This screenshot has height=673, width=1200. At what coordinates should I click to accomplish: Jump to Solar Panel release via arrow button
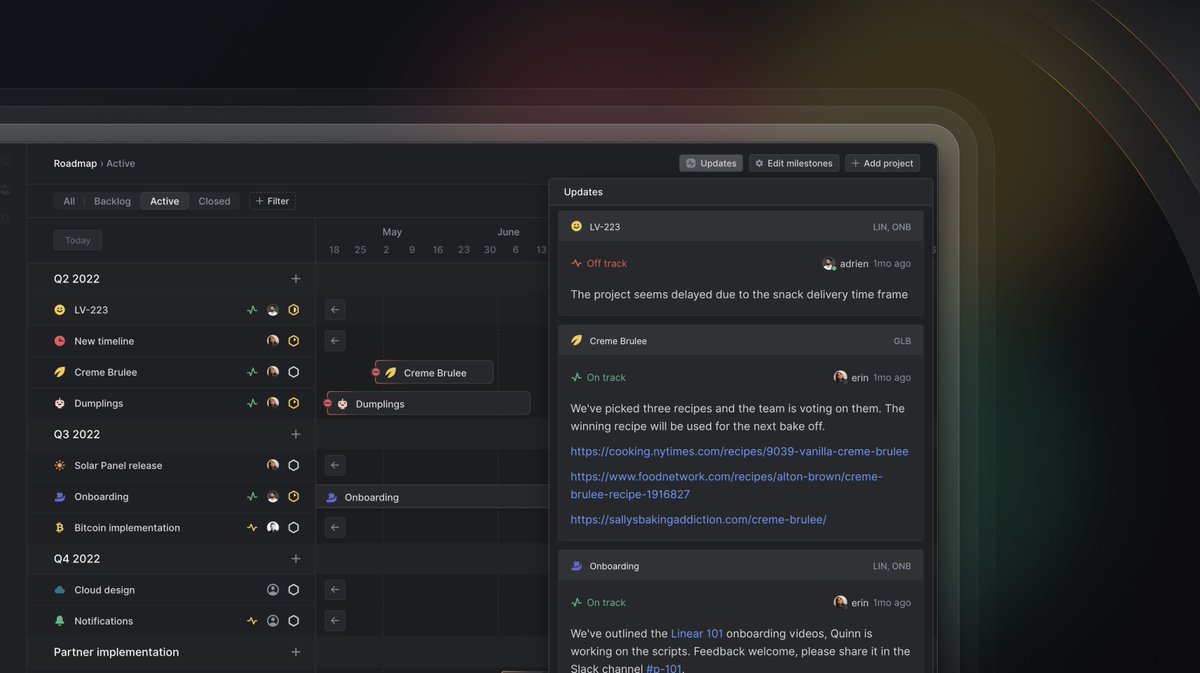[x=335, y=465]
